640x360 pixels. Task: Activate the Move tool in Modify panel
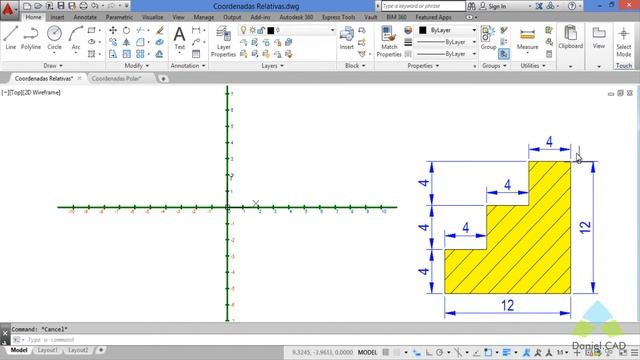coord(113,30)
